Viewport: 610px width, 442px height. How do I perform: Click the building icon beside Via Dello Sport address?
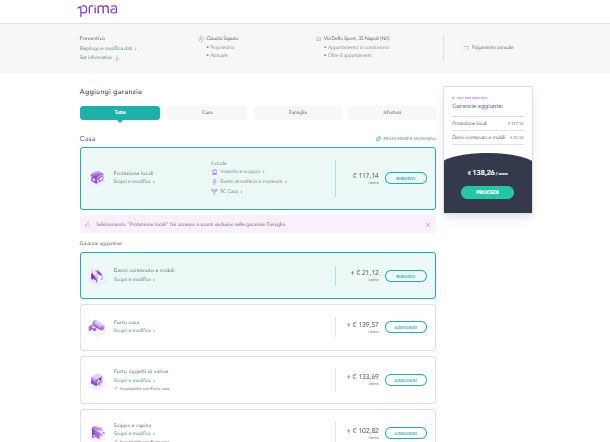318,39
